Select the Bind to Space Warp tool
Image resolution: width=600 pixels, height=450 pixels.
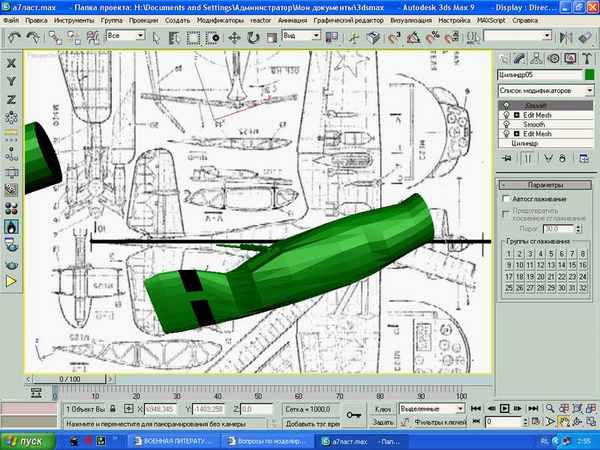click(x=93, y=38)
